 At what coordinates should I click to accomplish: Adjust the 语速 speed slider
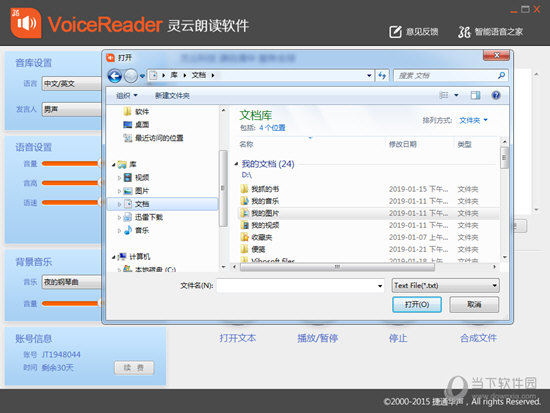pyautogui.click(x=71, y=202)
